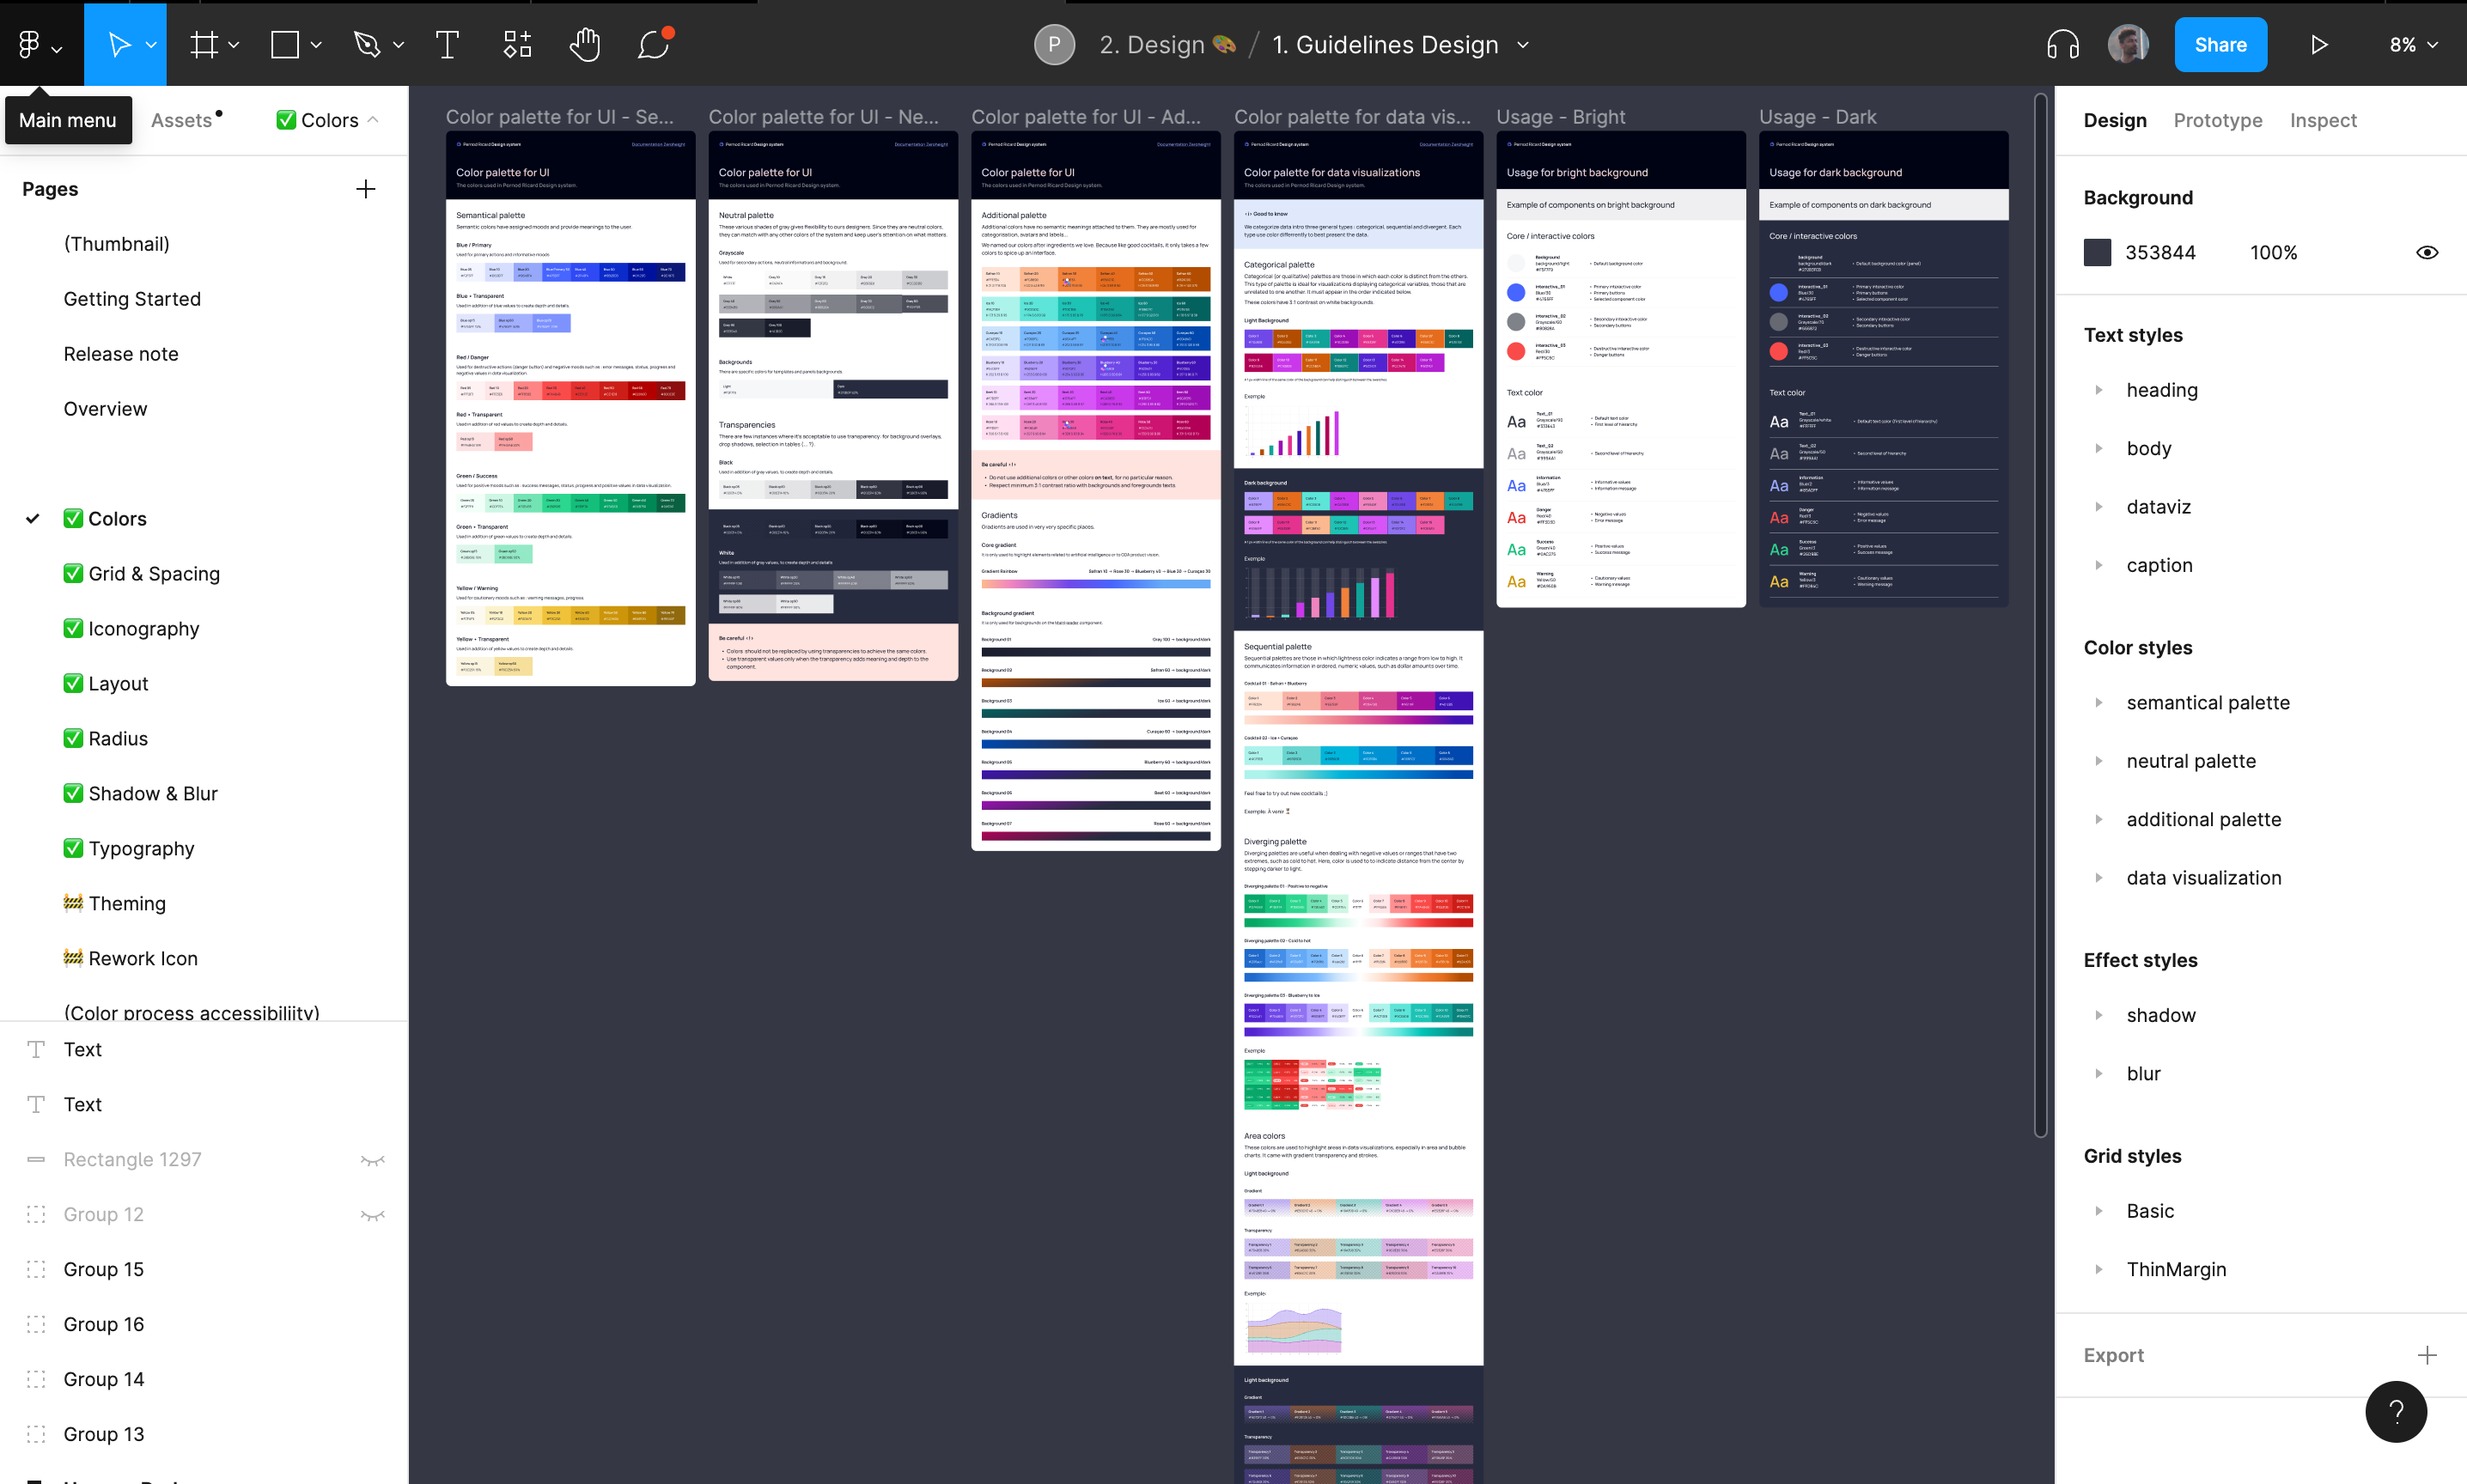Image resolution: width=2467 pixels, height=1484 pixels.
Task: Select the Frame tool
Action: click(x=204, y=45)
